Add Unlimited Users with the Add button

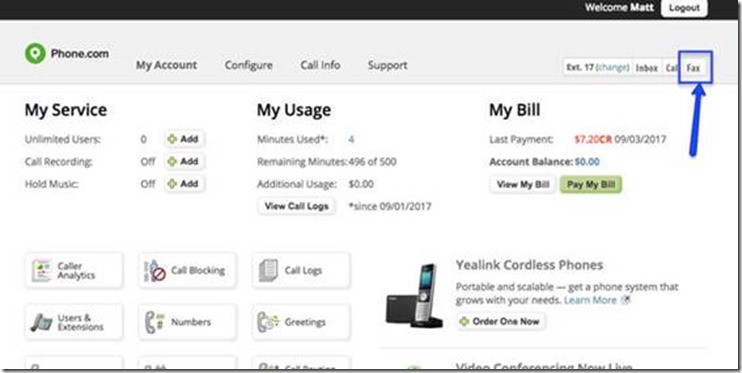[184, 139]
